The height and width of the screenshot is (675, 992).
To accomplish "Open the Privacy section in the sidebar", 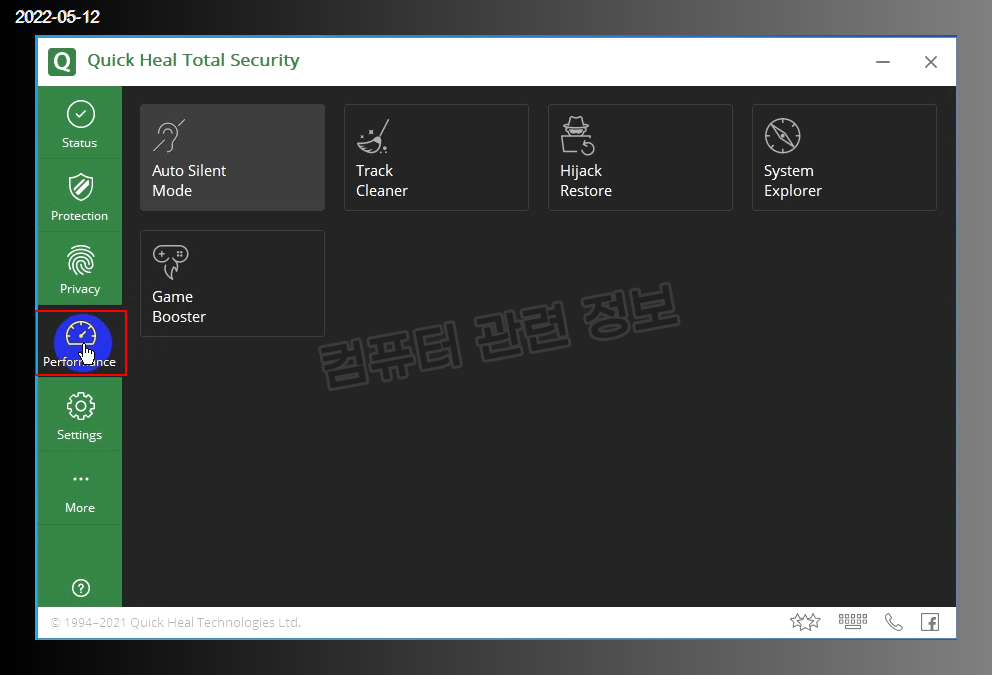I will pyautogui.click(x=80, y=269).
